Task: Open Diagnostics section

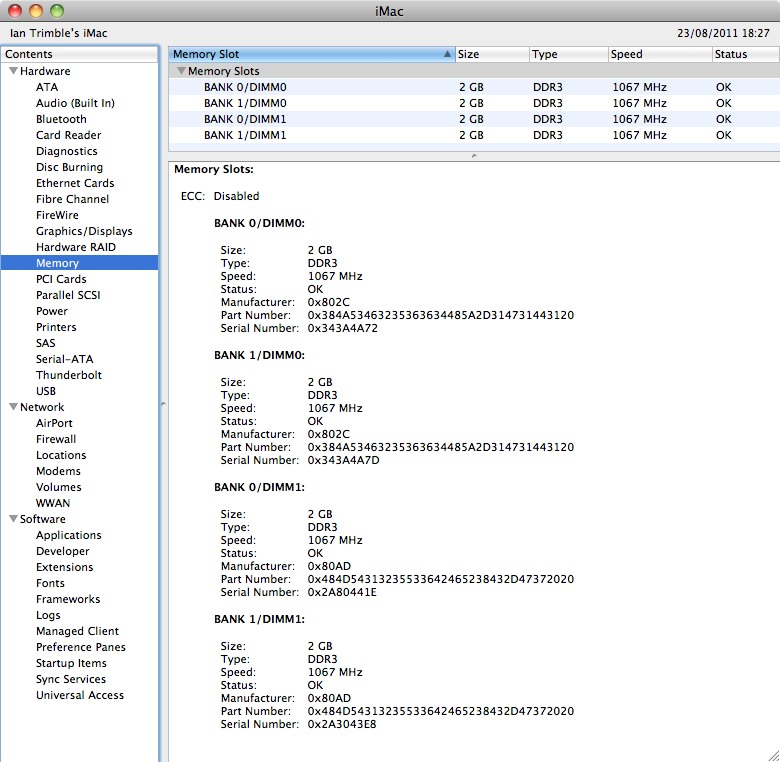Action: click(67, 151)
